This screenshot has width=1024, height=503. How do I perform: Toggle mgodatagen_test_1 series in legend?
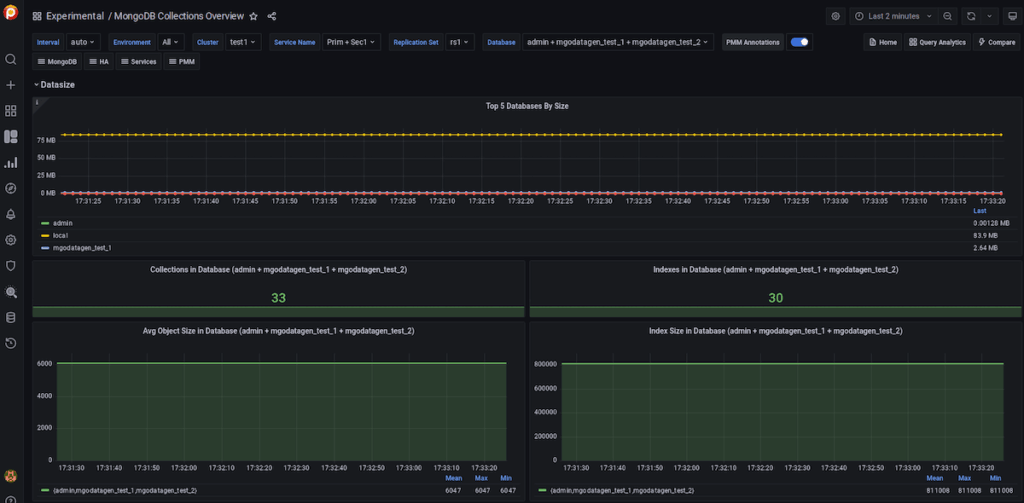click(82, 248)
